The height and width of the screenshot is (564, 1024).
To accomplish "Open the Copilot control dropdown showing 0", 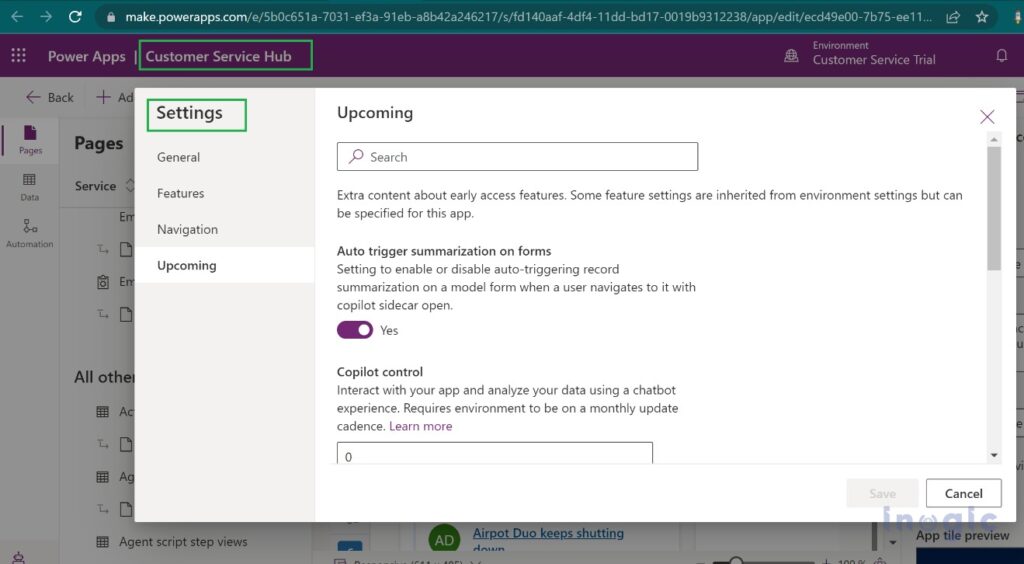I will [x=494, y=454].
